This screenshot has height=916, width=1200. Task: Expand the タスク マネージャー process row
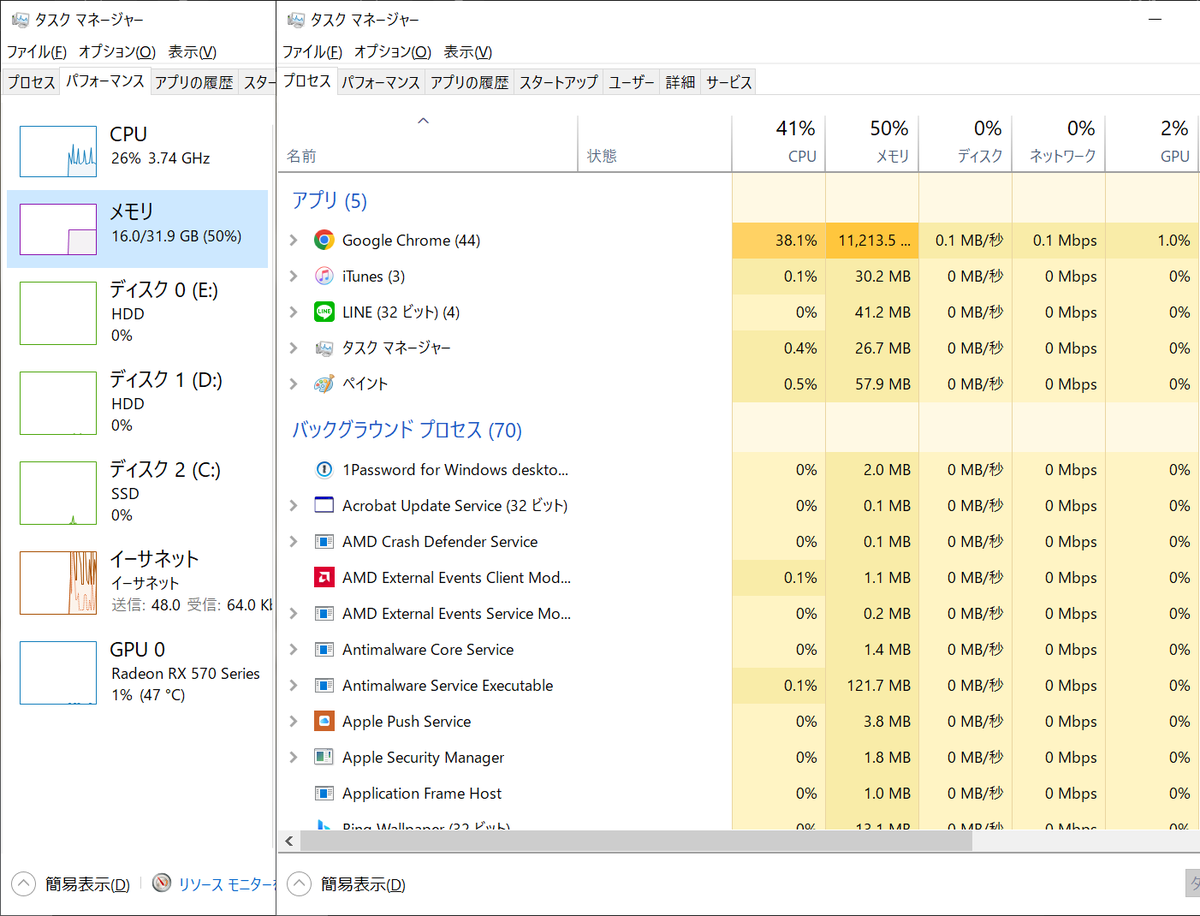pos(293,348)
